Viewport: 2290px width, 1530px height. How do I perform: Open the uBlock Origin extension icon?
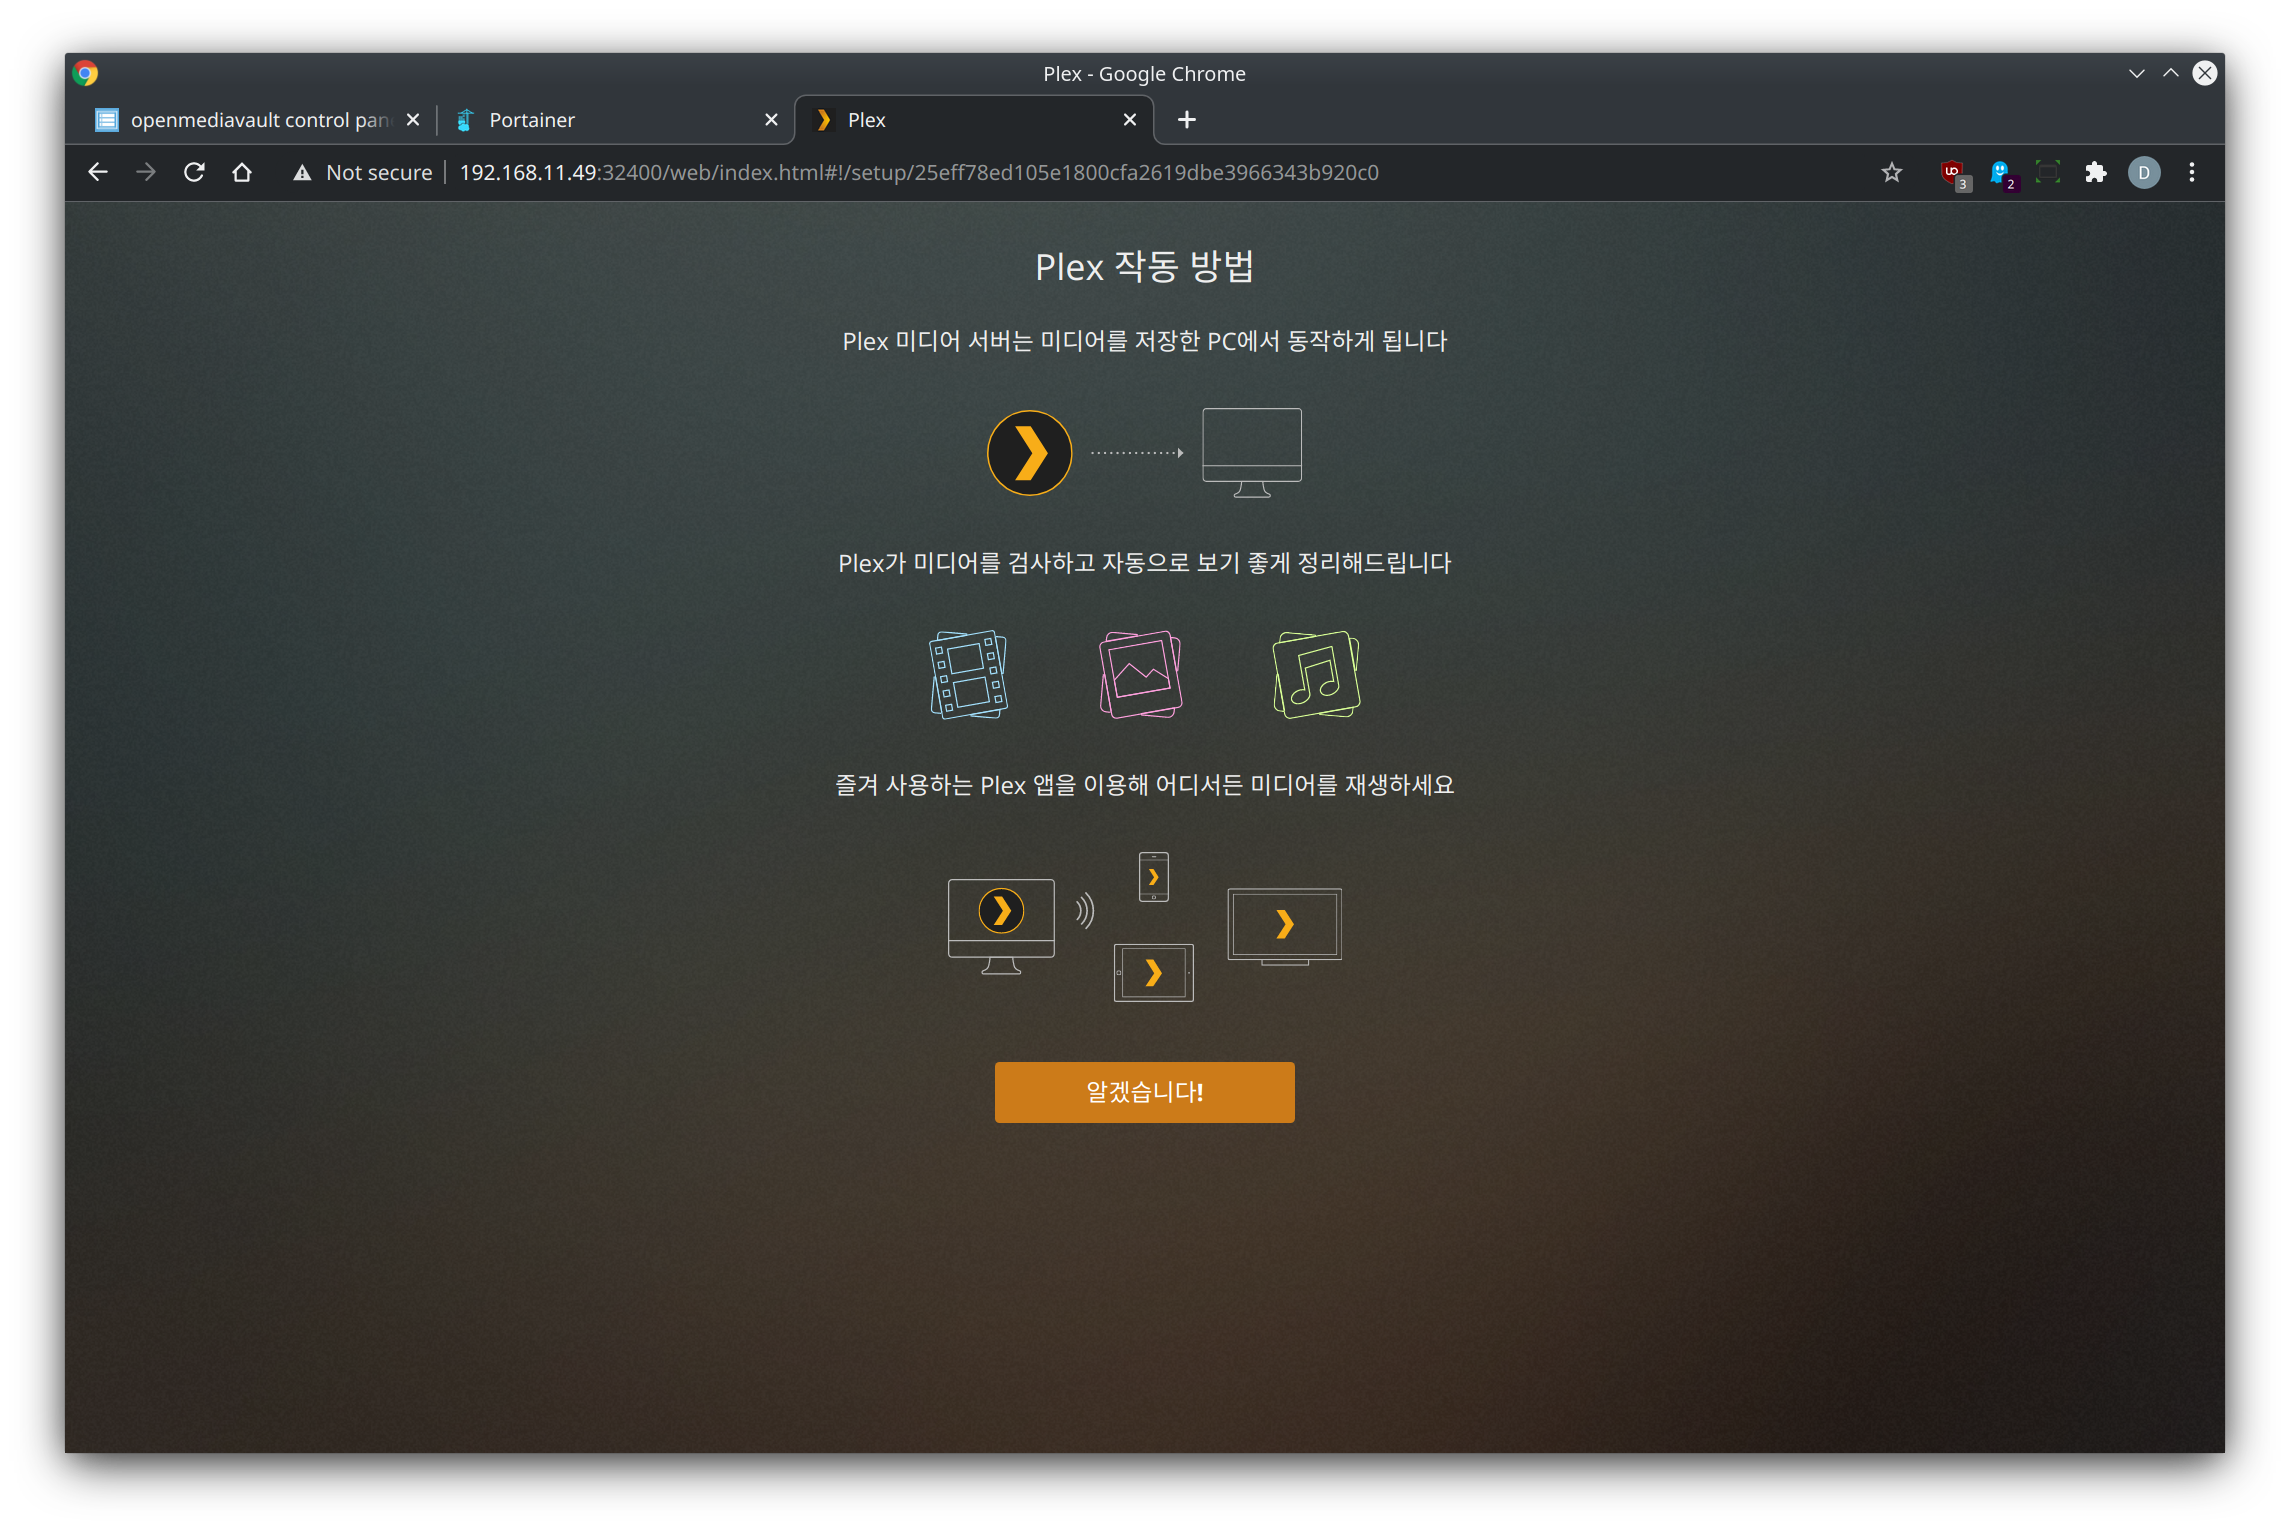[x=1952, y=172]
